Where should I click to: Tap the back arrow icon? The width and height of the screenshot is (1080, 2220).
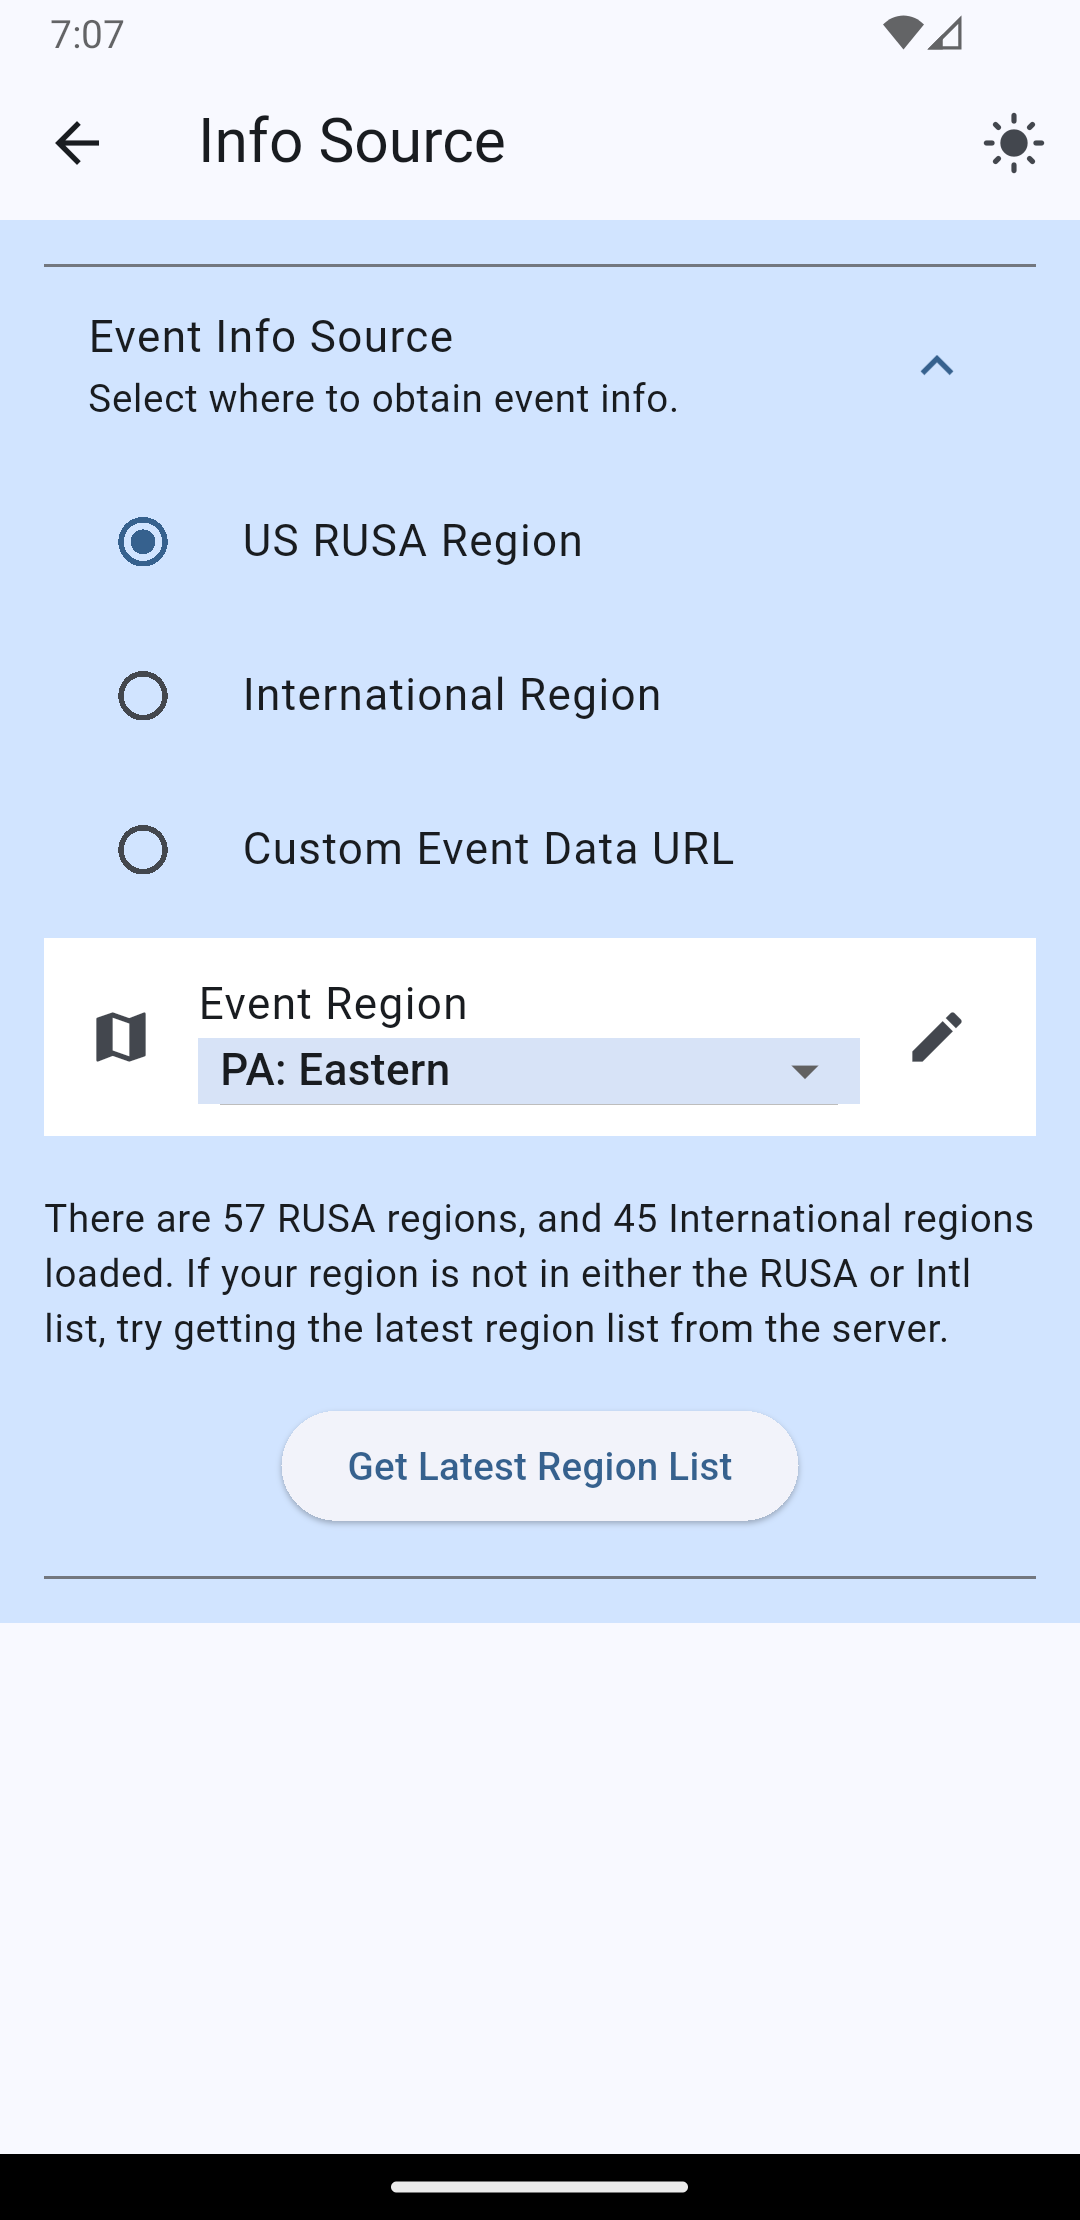tap(77, 143)
